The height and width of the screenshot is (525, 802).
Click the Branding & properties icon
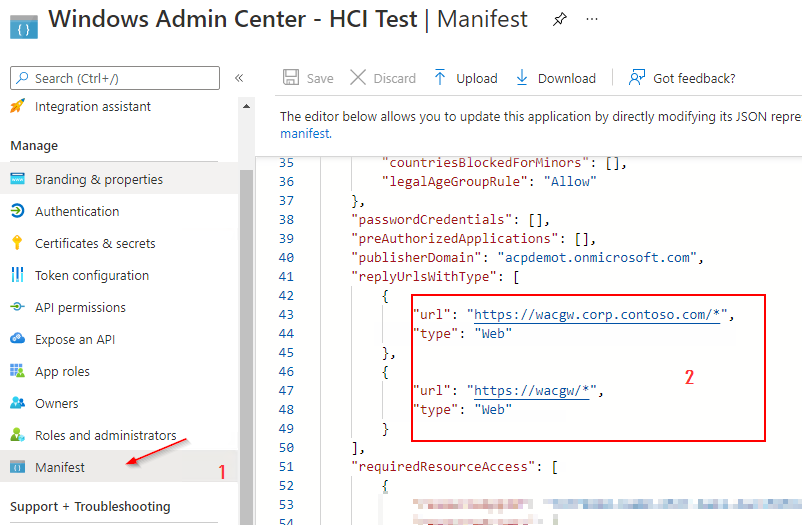[17, 179]
